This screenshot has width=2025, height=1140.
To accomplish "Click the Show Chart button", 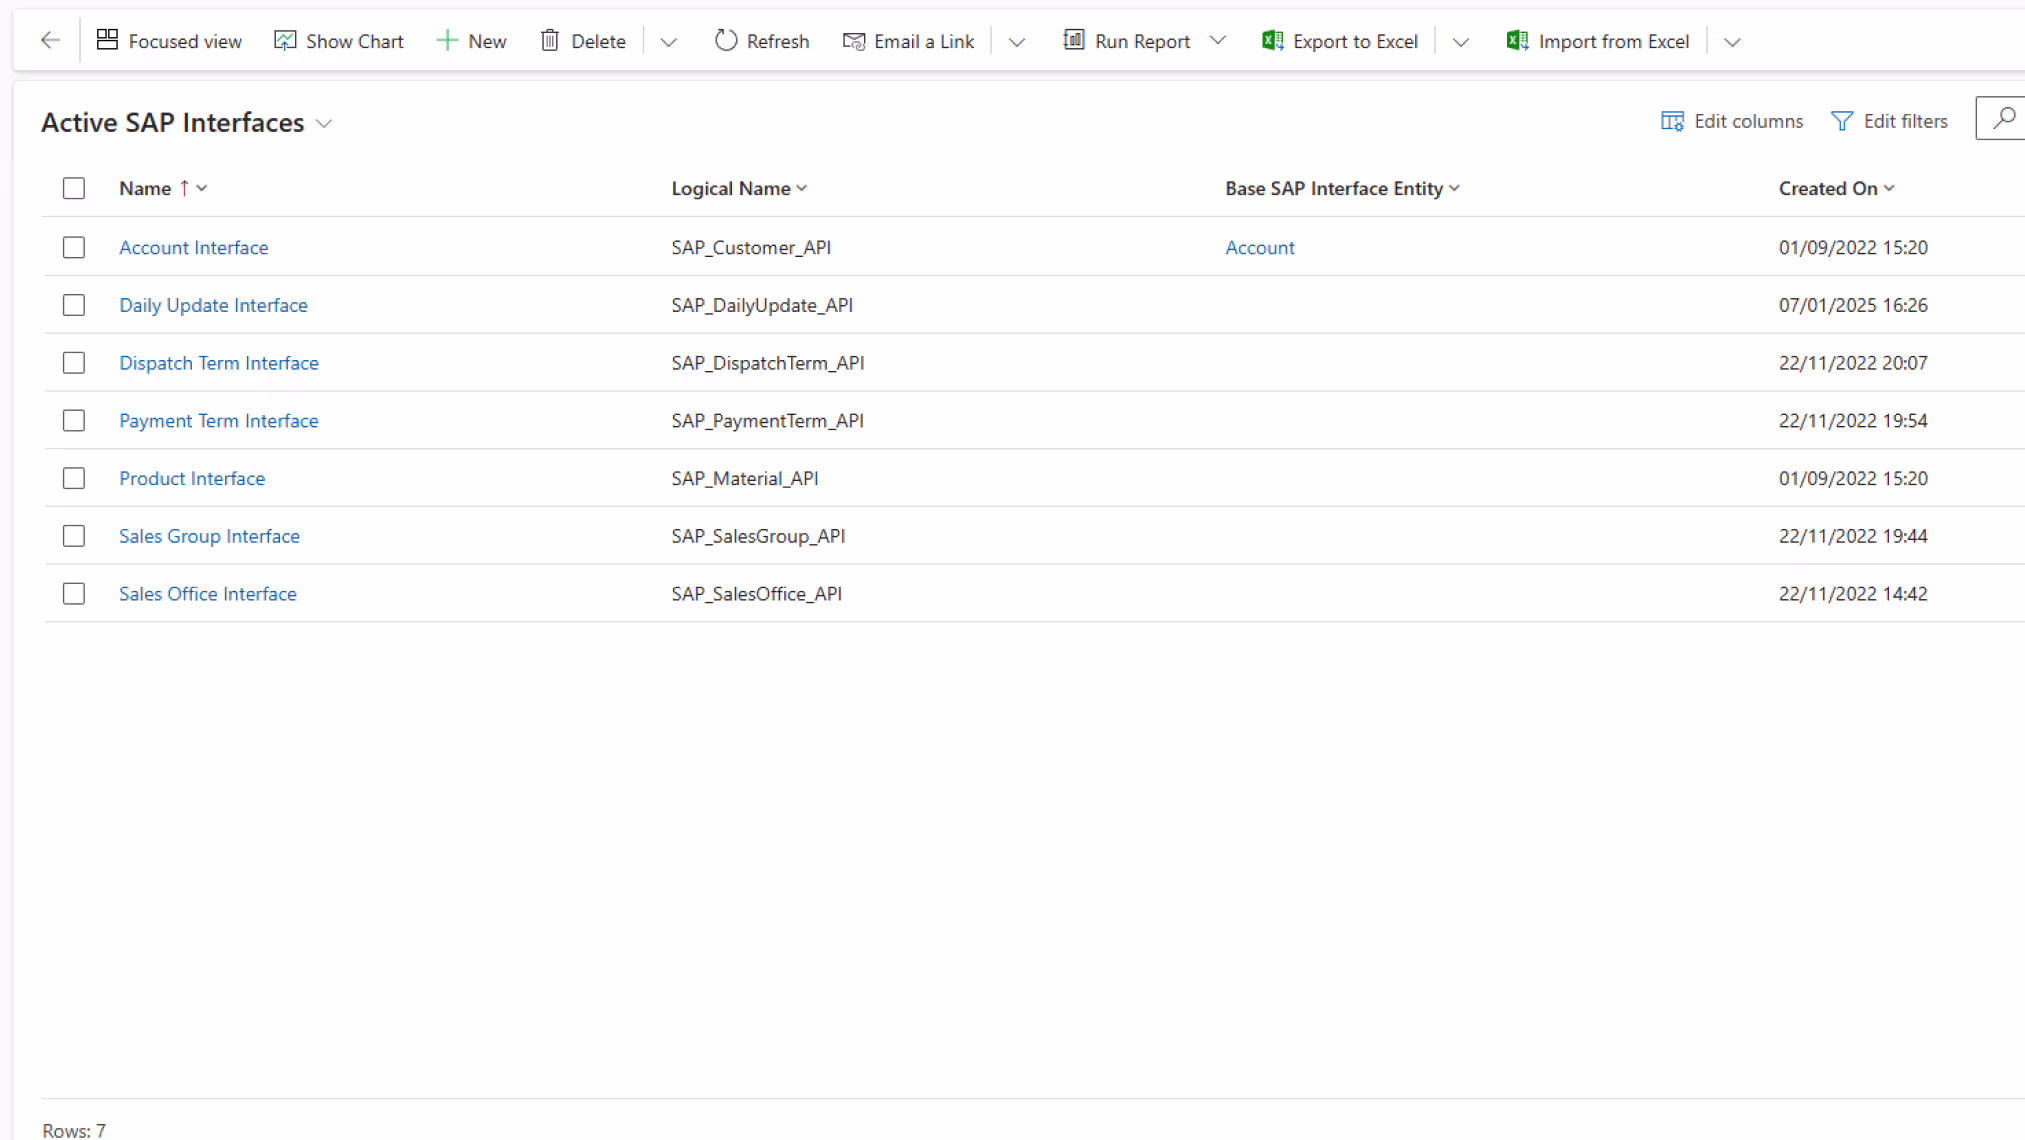I will click(x=339, y=41).
